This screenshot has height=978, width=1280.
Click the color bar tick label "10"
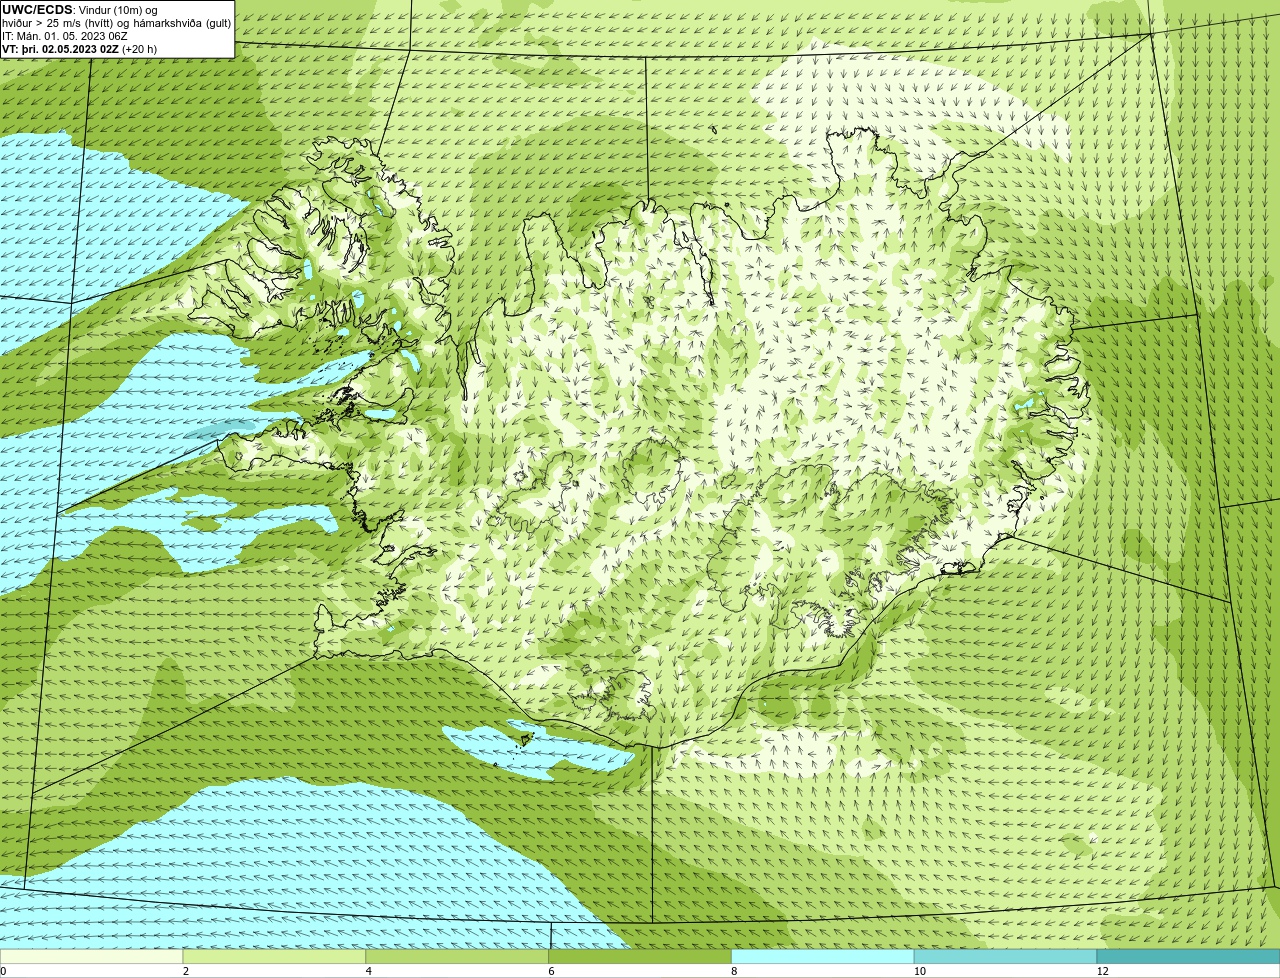[x=919, y=971]
